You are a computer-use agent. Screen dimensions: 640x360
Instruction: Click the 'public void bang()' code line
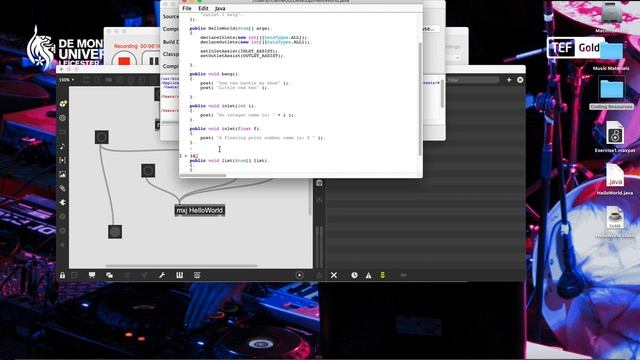[214, 74]
